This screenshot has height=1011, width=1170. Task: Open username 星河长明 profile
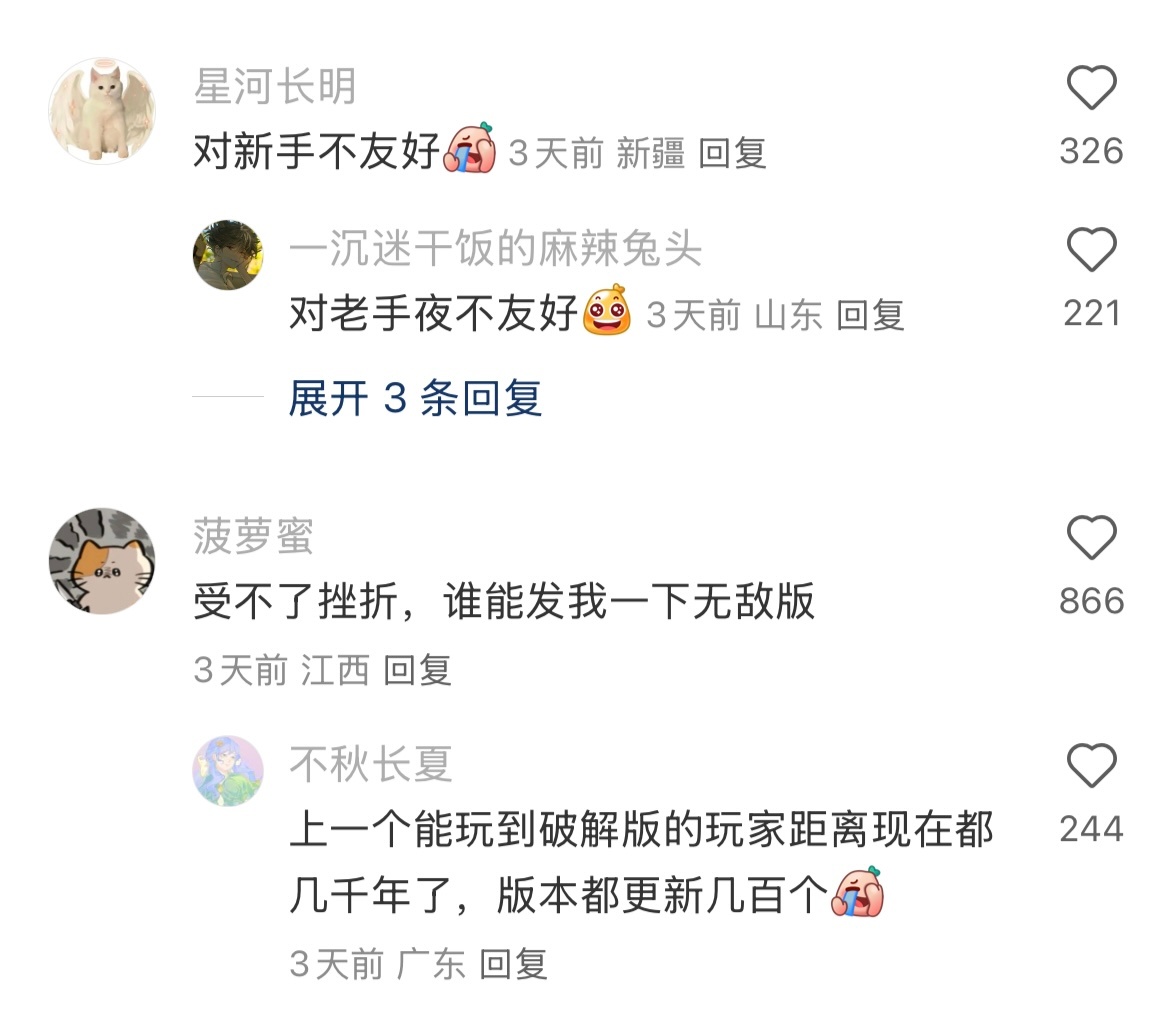(275, 87)
